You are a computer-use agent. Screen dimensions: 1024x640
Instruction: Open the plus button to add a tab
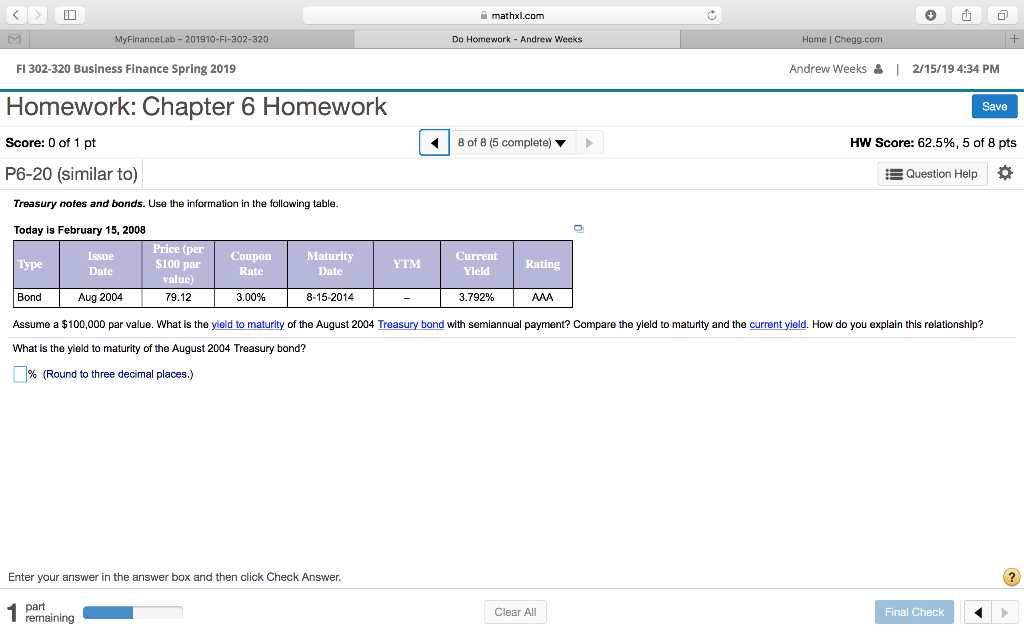[x=1015, y=38]
